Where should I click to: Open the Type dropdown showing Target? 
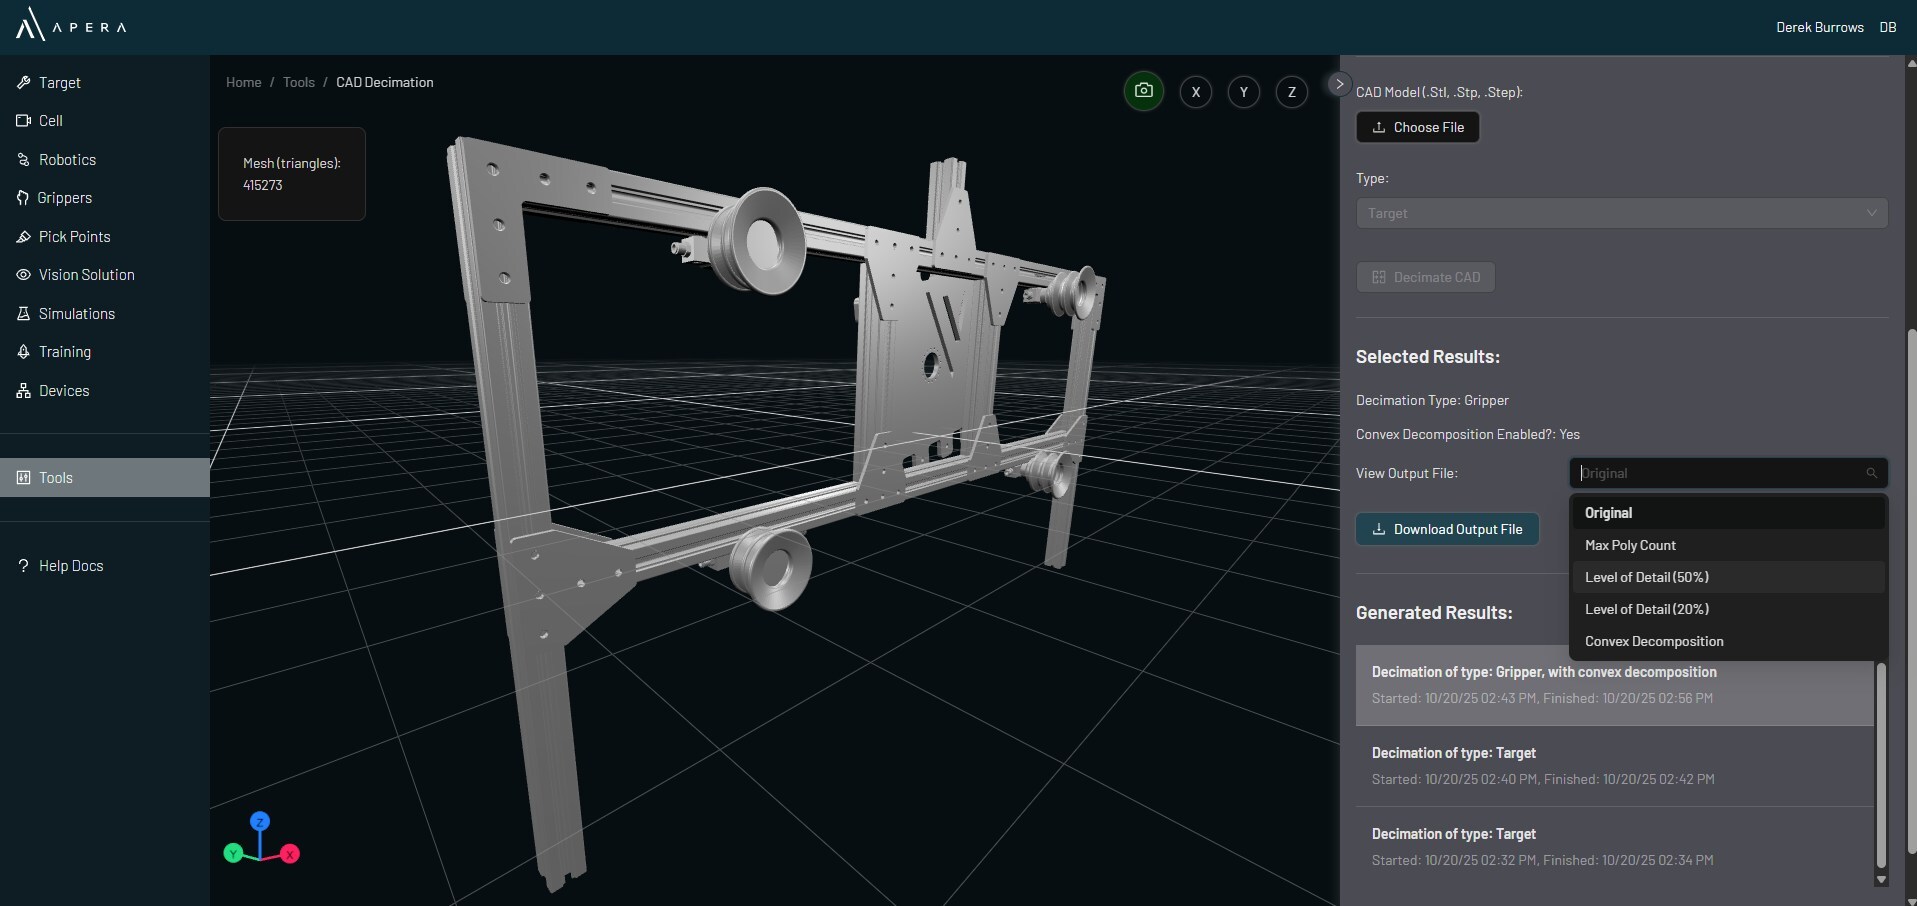tap(1622, 213)
